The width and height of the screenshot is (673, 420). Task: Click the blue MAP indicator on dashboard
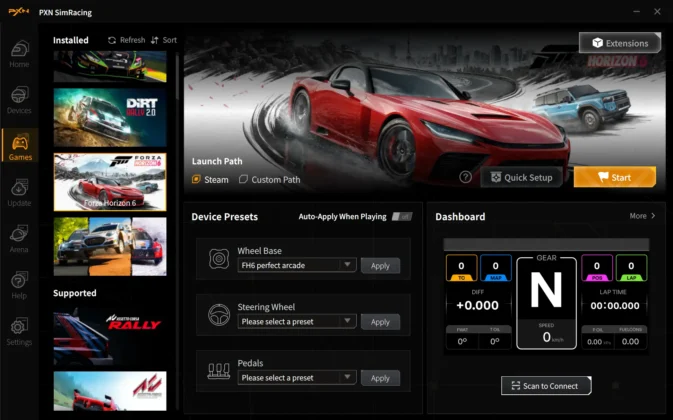pos(496,268)
